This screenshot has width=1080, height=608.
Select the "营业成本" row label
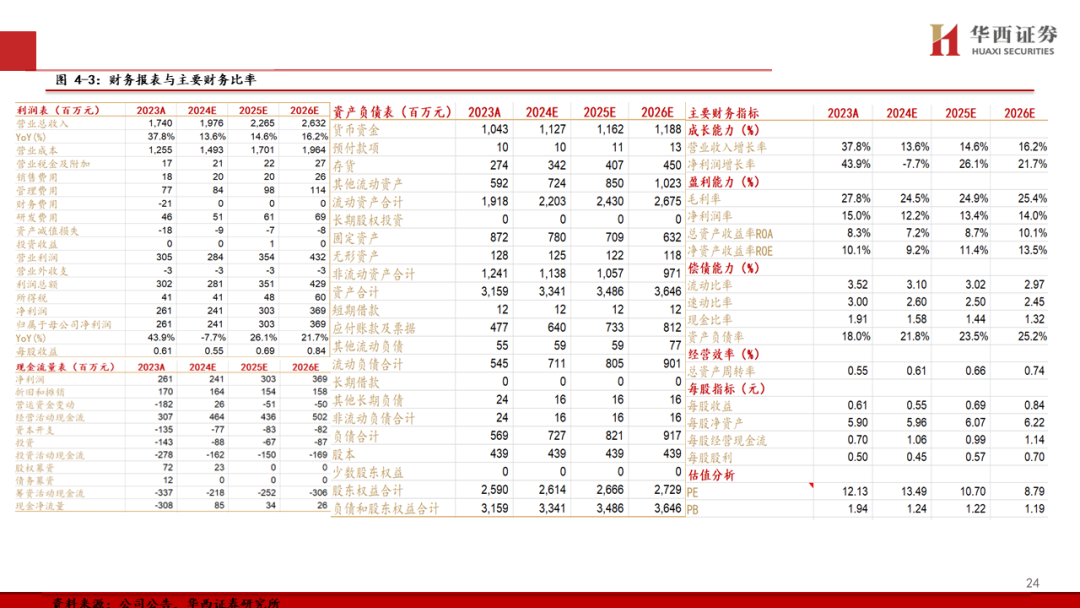click(x=37, y=150)
